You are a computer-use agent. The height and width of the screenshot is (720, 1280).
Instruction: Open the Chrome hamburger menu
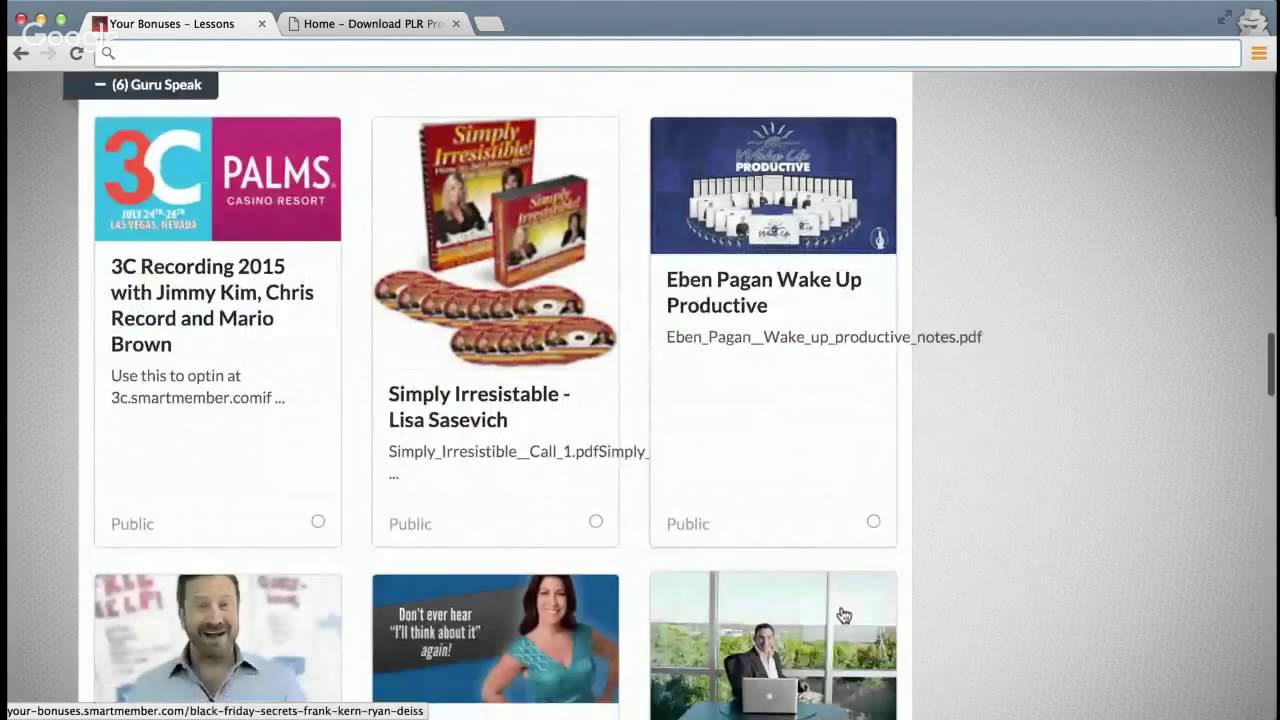coord(1259,53)
